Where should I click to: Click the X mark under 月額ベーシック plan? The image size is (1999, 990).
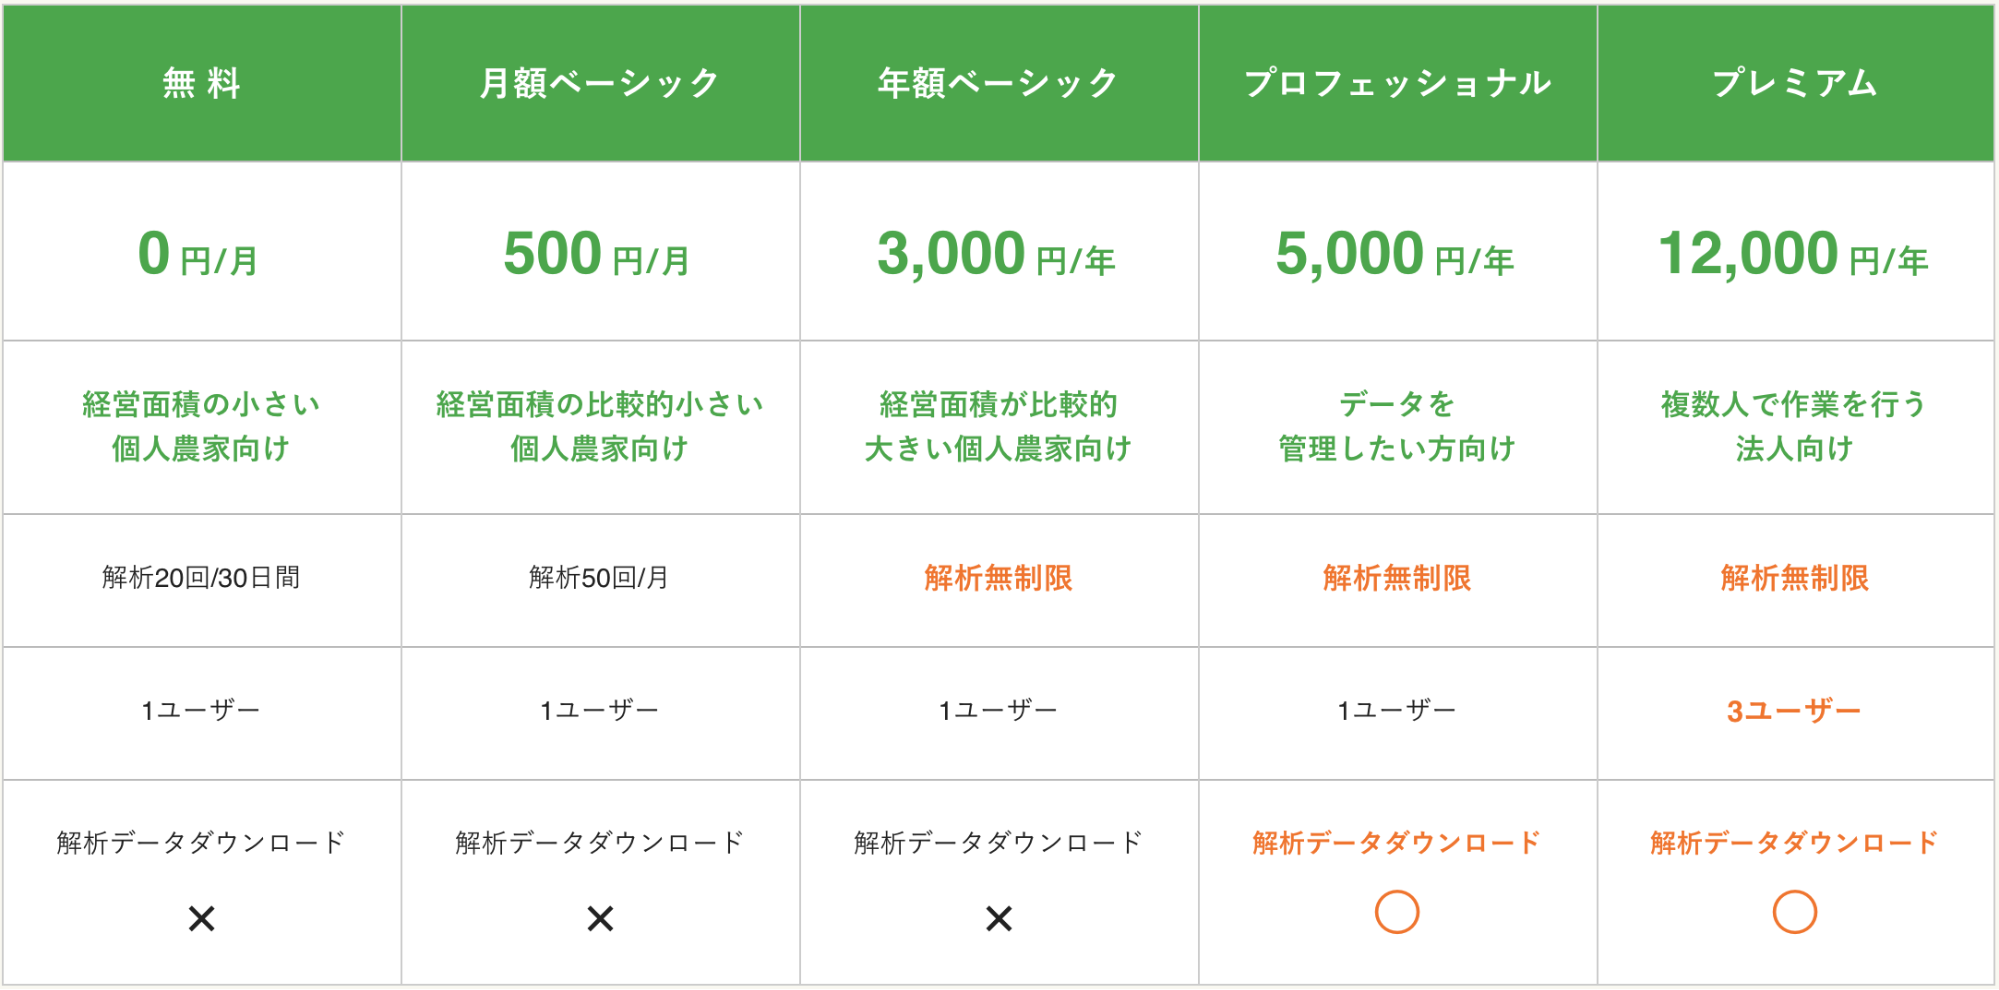600,918
